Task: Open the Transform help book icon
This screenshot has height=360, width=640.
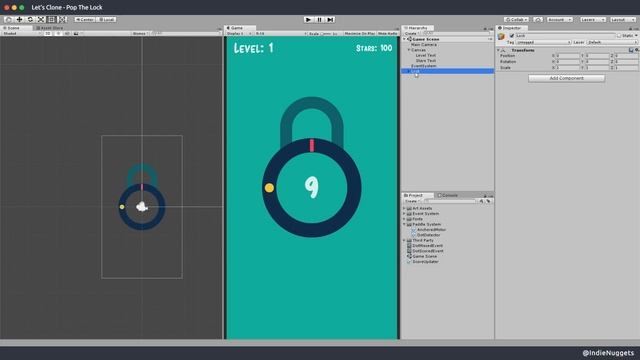Action: (631, 50)
